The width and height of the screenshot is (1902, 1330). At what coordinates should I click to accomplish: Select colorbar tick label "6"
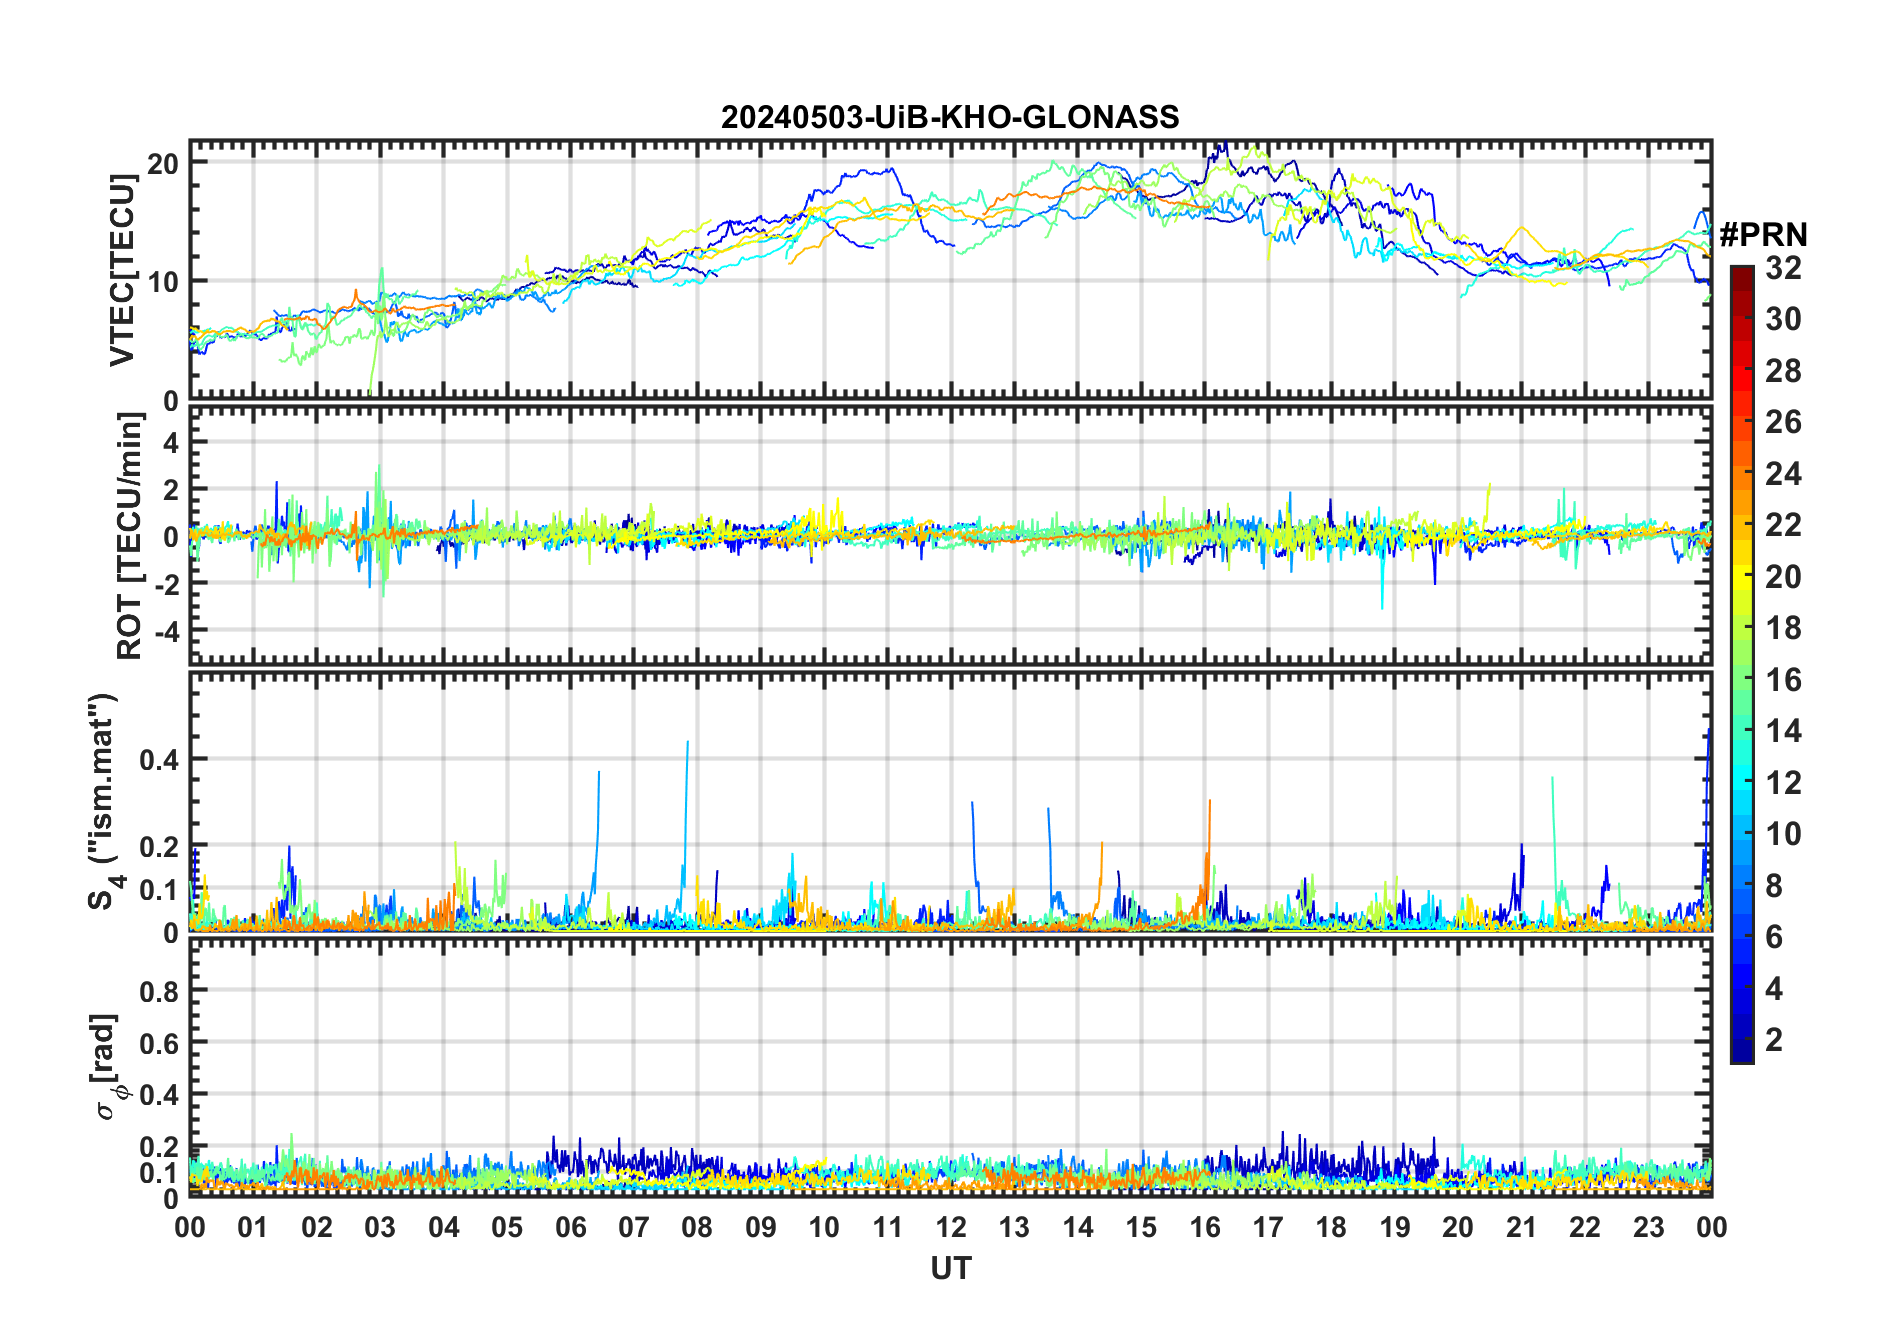1774,937
